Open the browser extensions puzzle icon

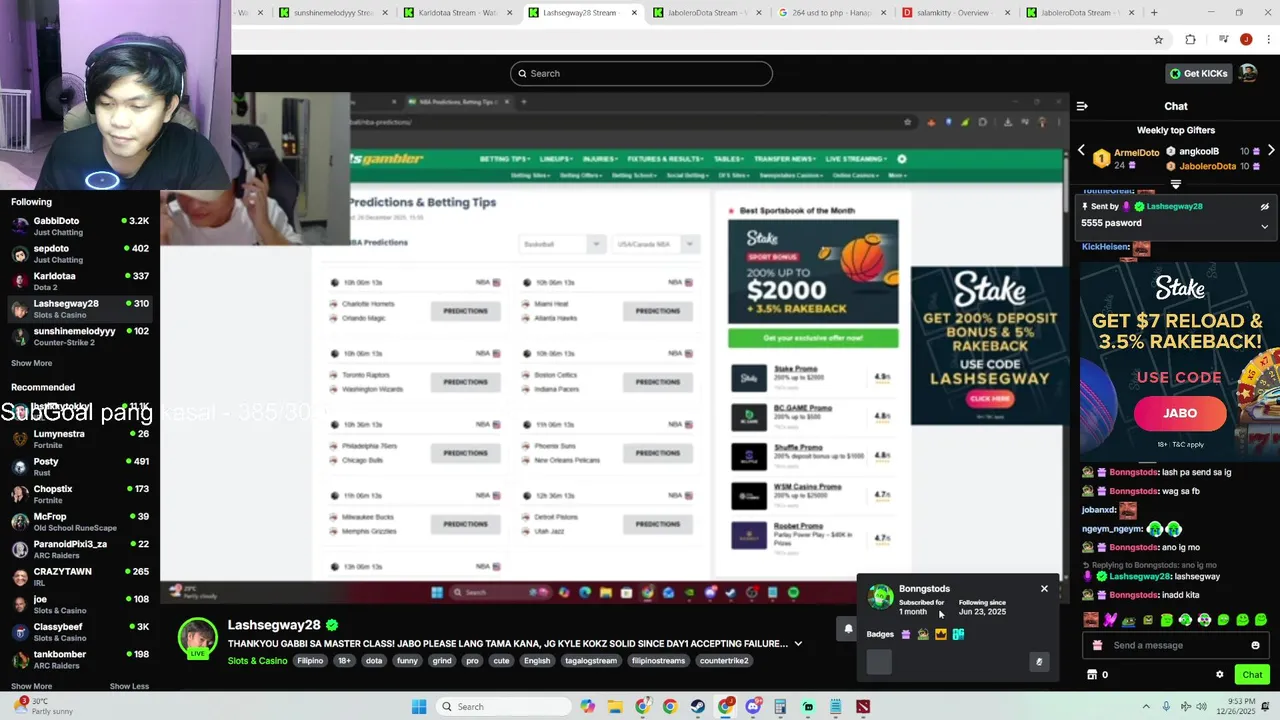pos(1190,39)
